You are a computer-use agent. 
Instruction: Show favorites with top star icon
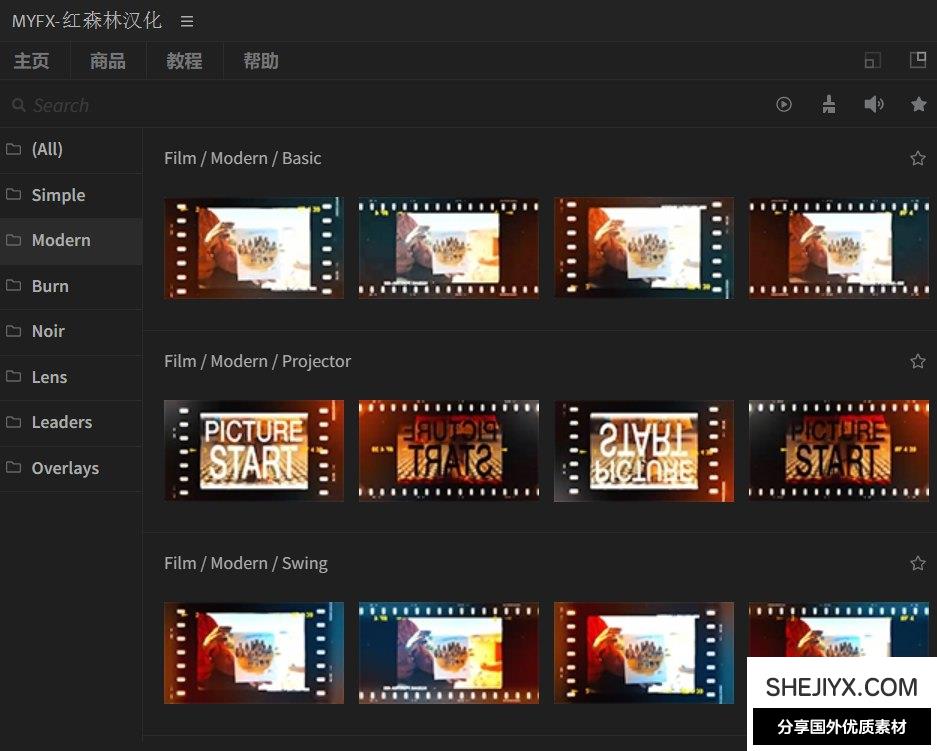pyautogui.click(x=918, y=104)
